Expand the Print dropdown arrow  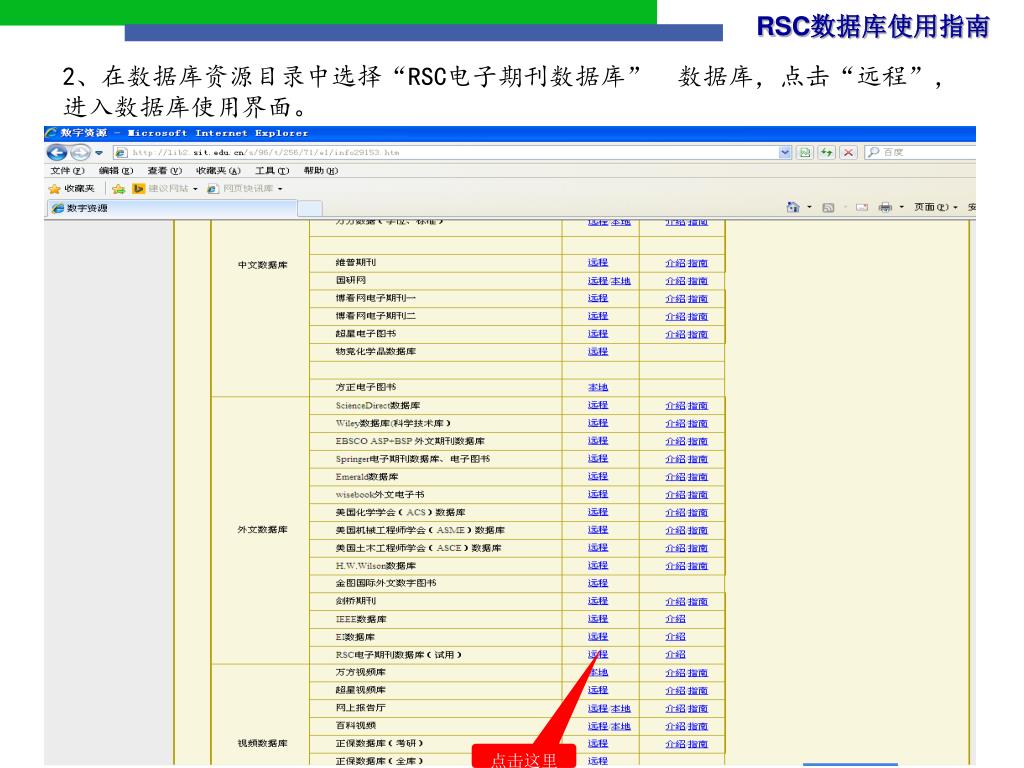pyautogui.click(x=902, y=208)
